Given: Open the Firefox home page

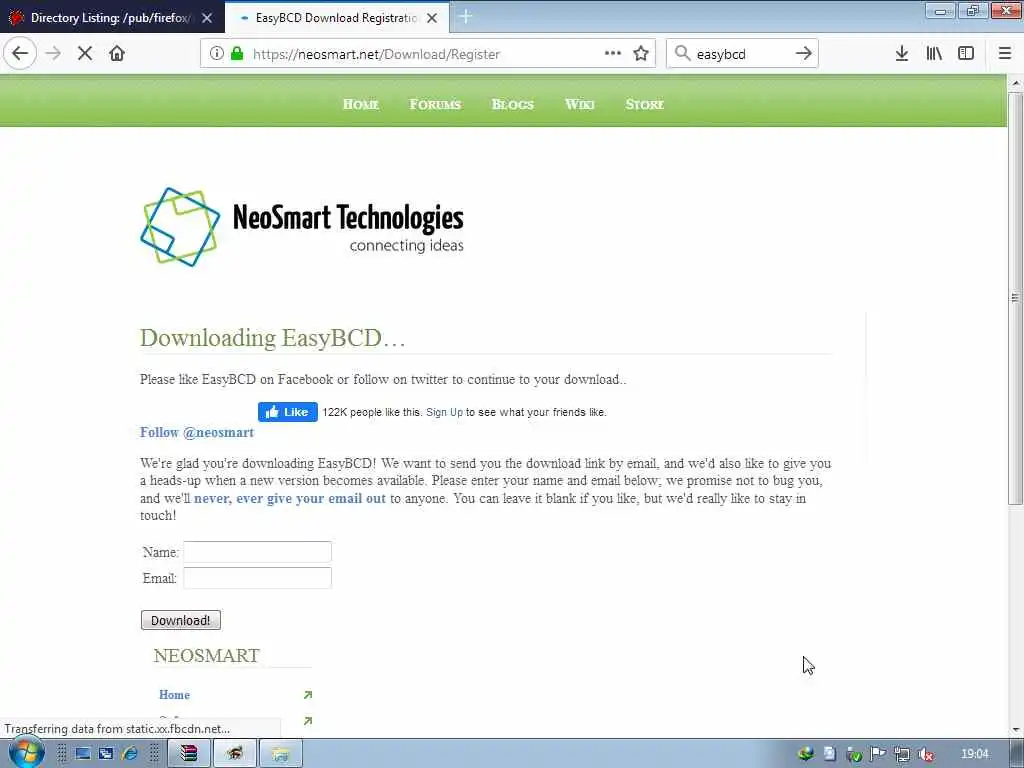Looking at the screenshot, I should (117, 54).
